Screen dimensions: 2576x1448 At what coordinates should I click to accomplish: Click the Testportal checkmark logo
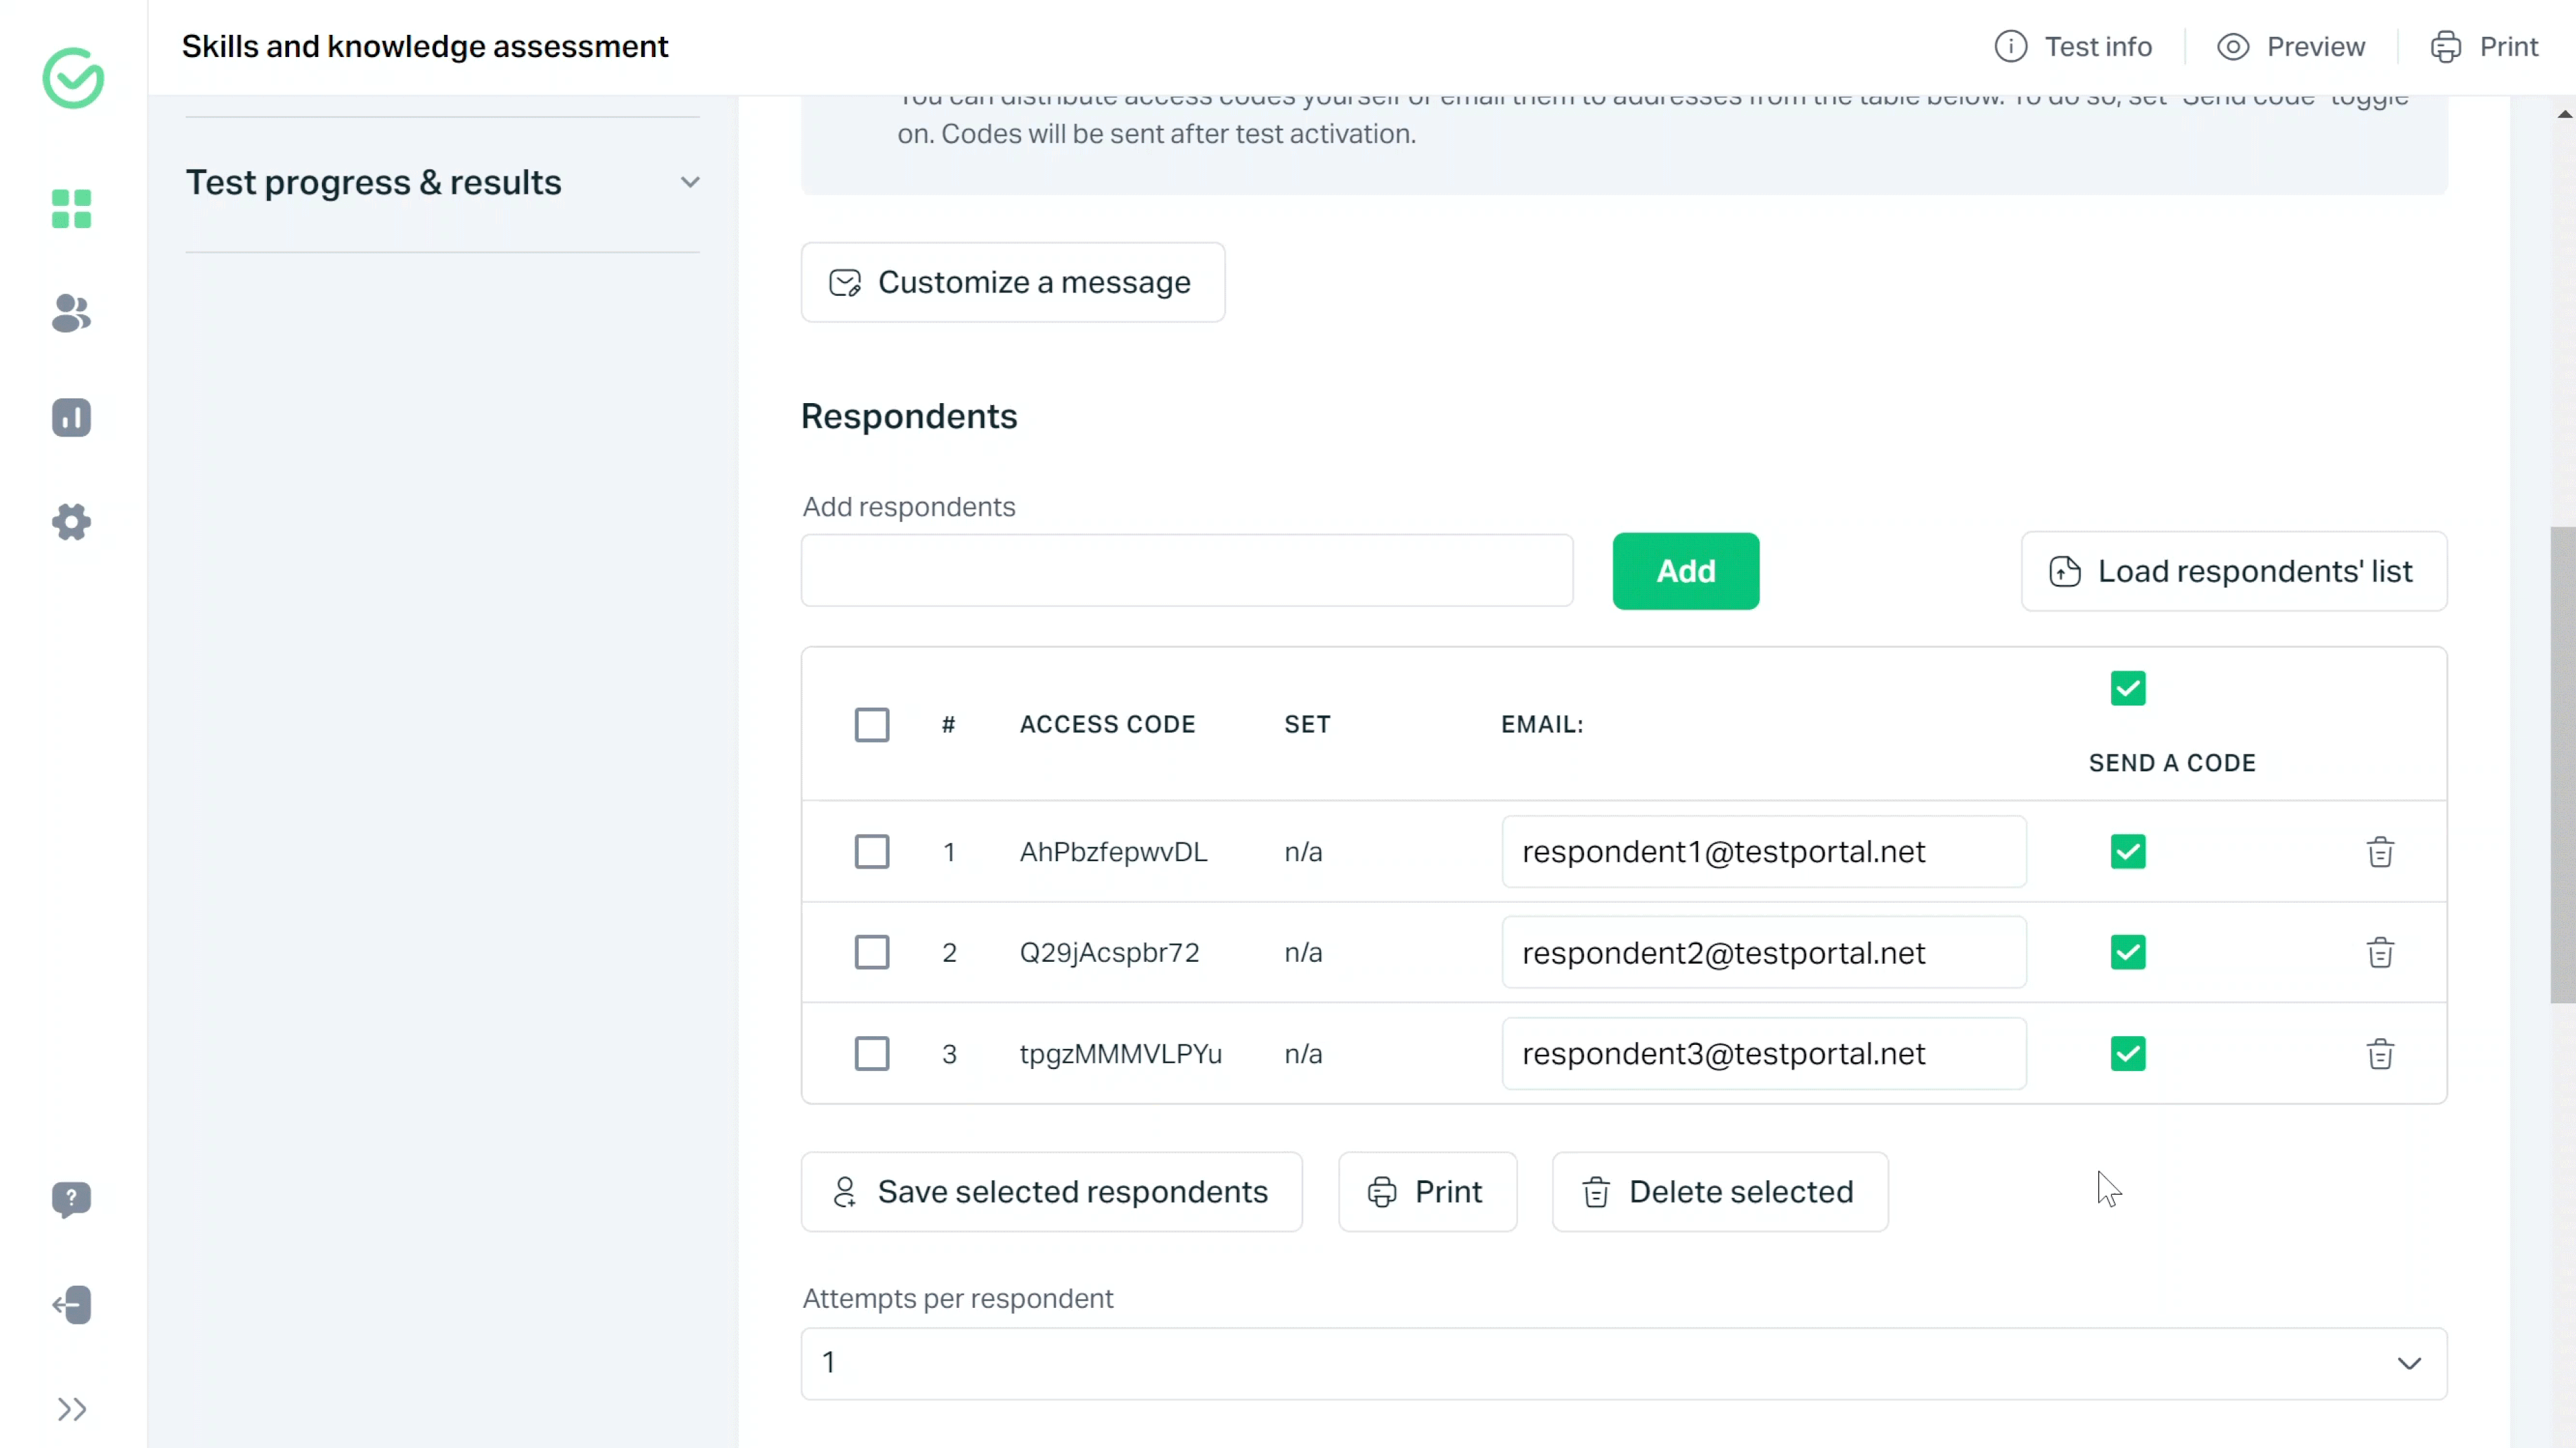pos(73,77)
